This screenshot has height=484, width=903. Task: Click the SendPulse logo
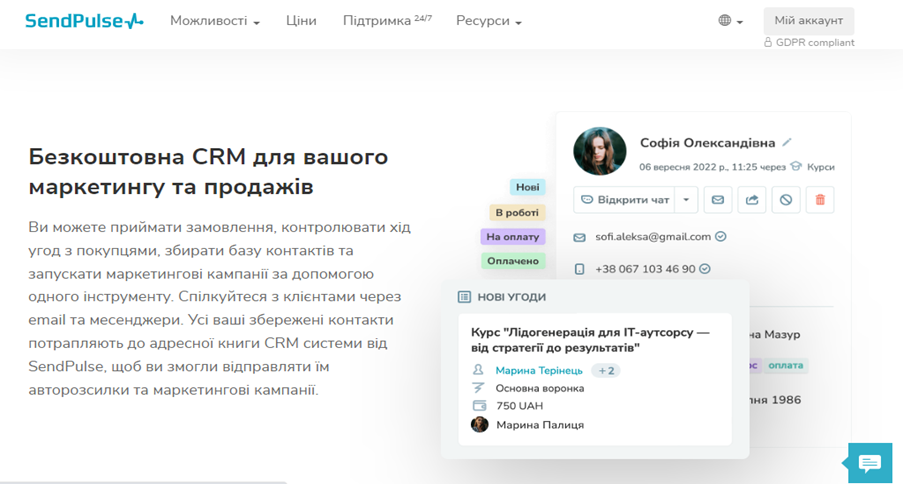(x=84, y=21)
